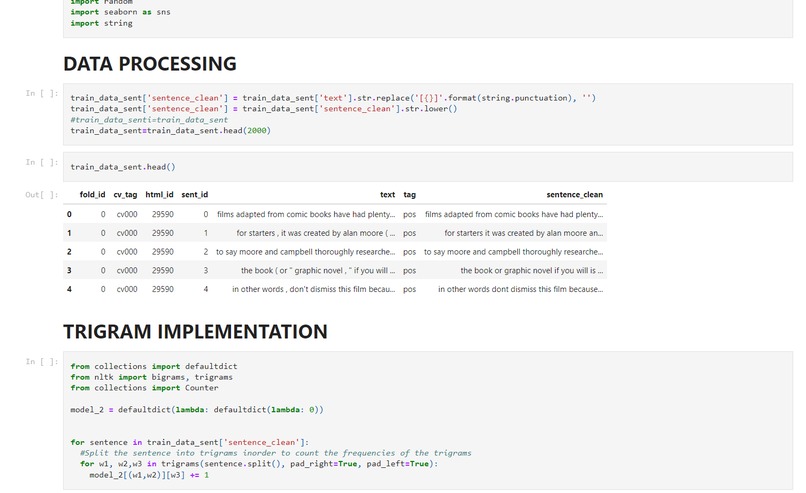The width and height of the screenshot is (806, 493).
Task: Click the 'pos' tag in row 0
Action: 410,214
